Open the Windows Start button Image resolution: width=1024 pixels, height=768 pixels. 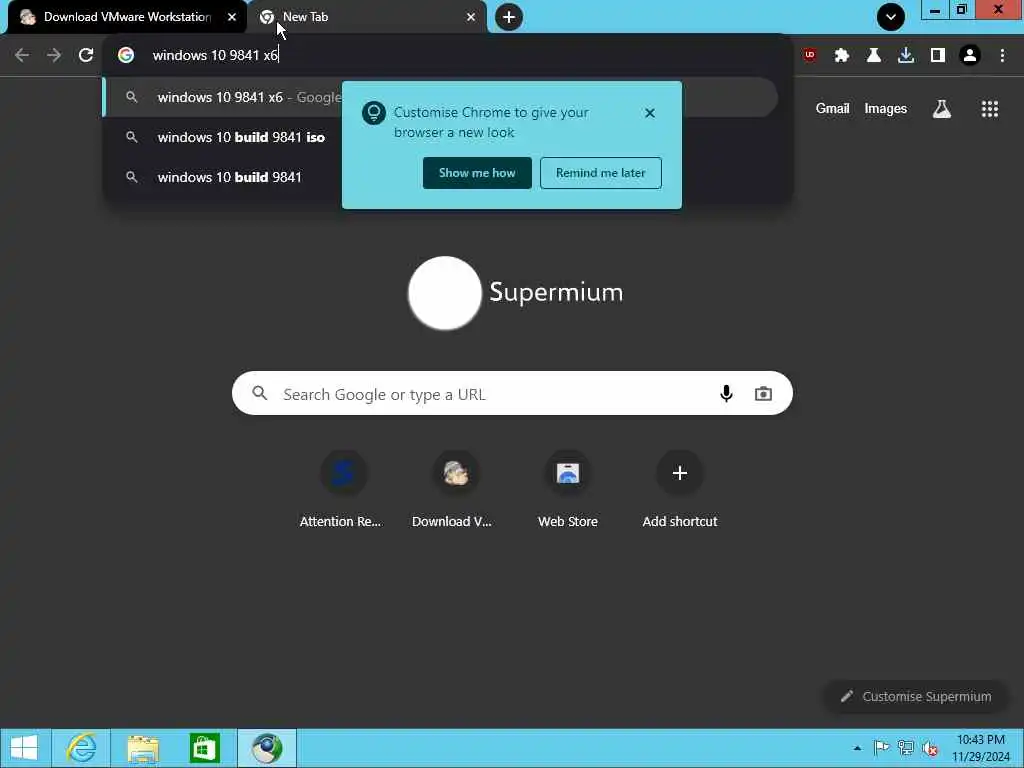24,748
